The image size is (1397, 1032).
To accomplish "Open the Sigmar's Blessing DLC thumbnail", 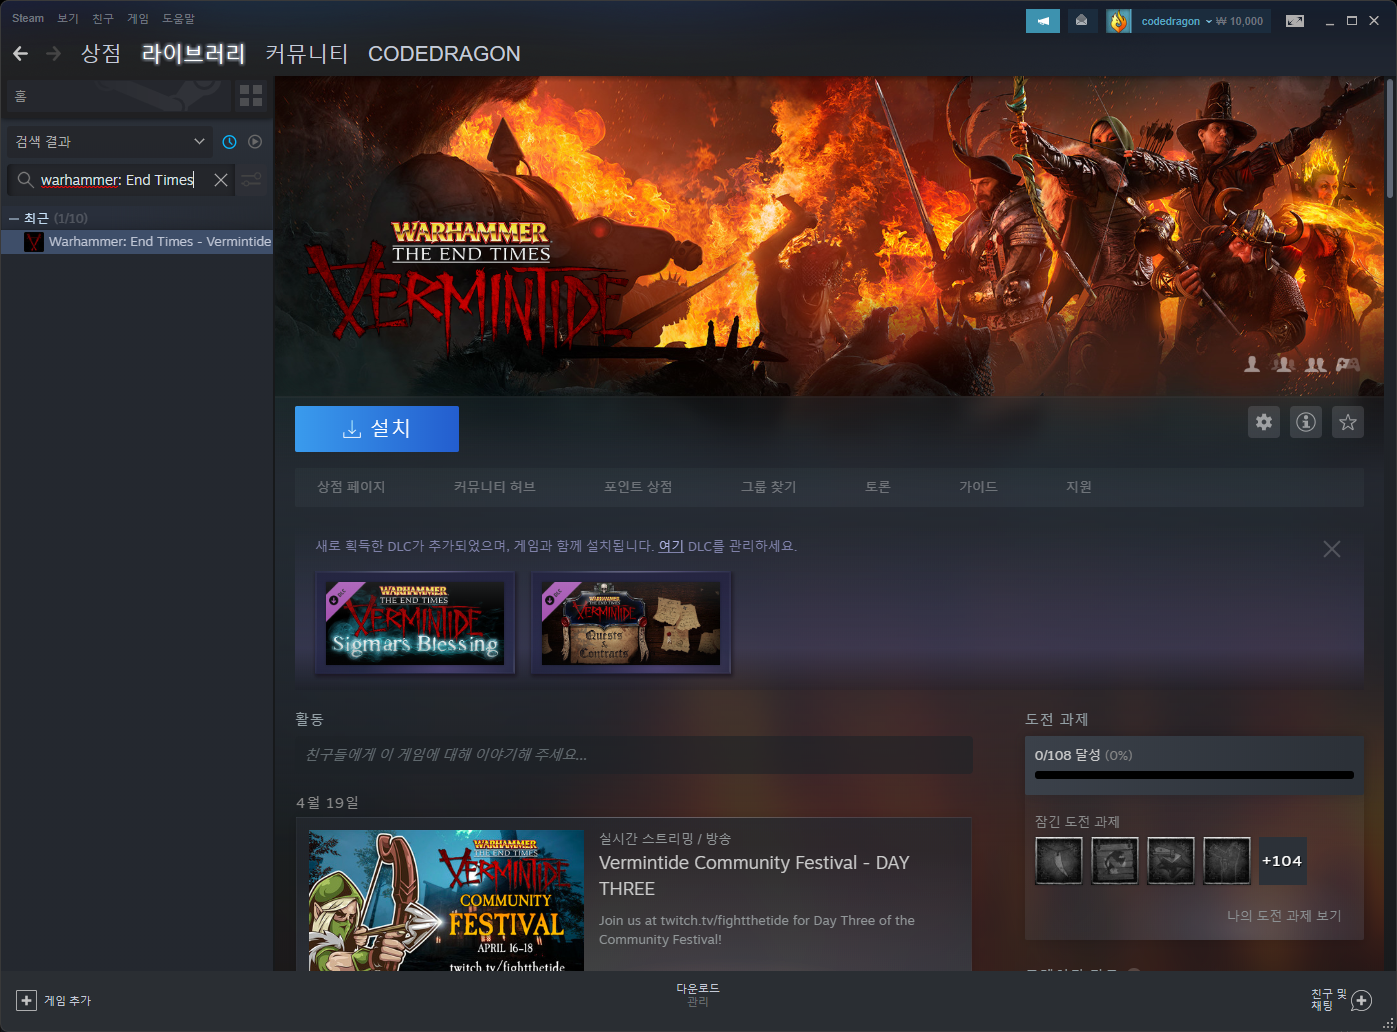I will click(415, 623).
